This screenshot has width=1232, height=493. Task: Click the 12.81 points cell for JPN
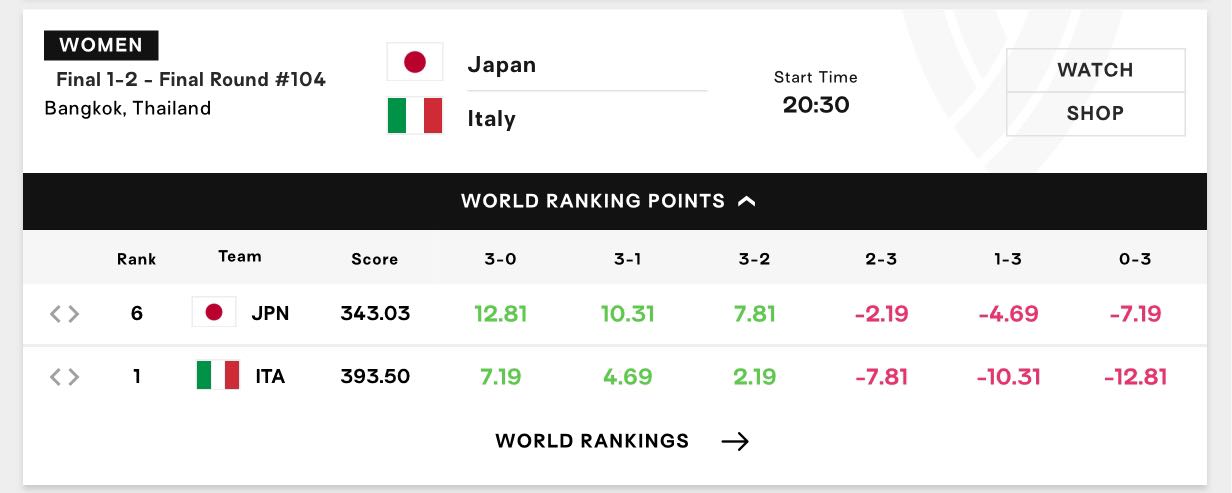[x=500, y=314]
